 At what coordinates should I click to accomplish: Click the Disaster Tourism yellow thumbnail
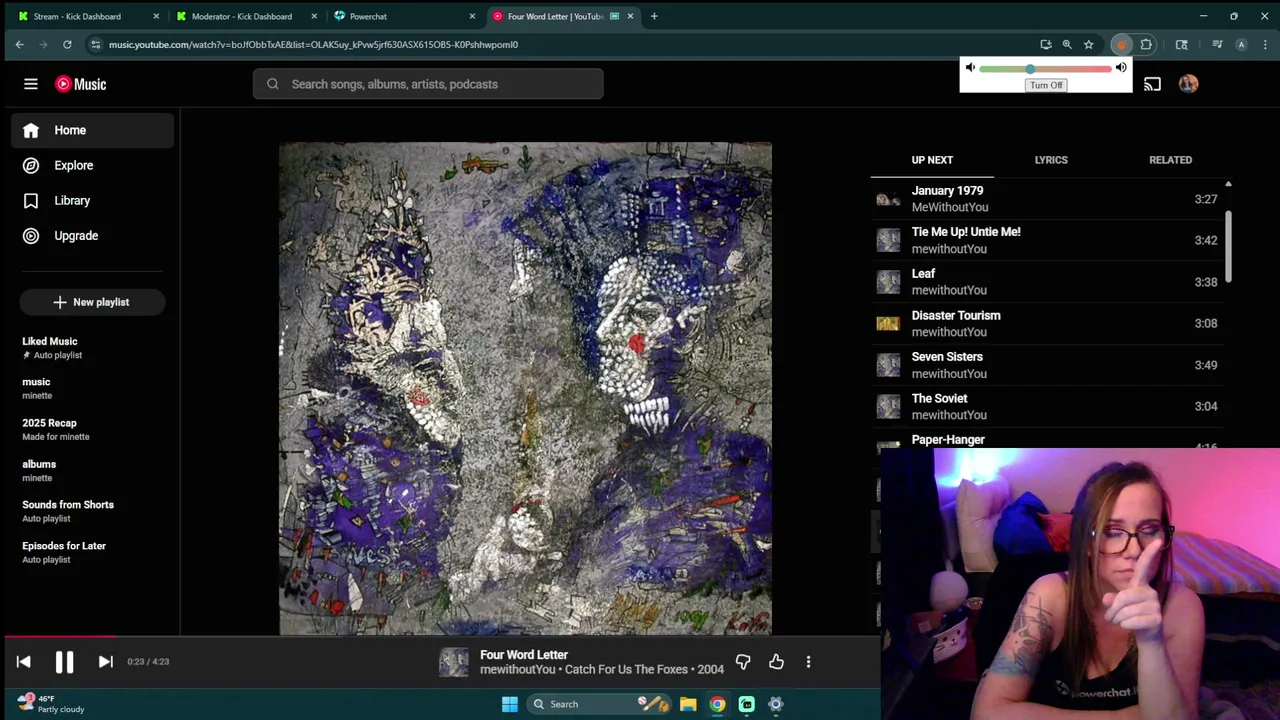tap(888, 323)
